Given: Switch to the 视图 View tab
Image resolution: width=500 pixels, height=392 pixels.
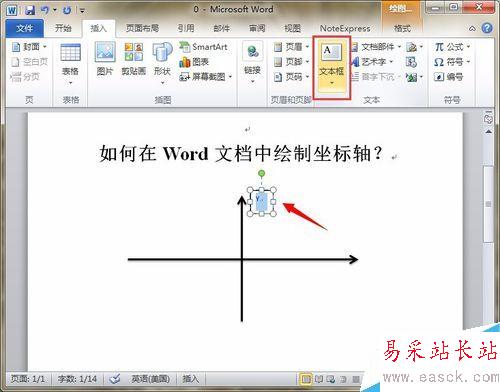Looking at the screenshot, I should 293,28.
